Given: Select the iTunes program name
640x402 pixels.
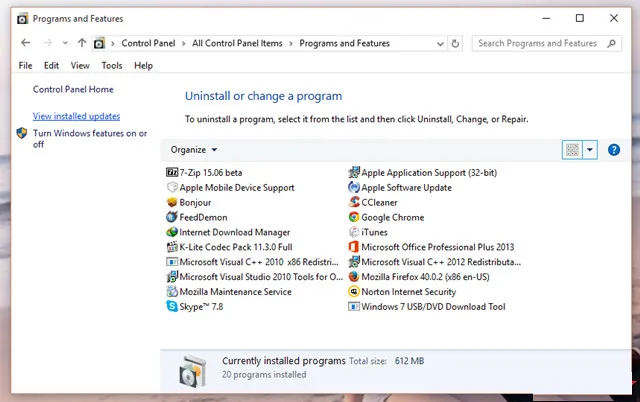Looking at the screenshot, I should coord(374,232).
